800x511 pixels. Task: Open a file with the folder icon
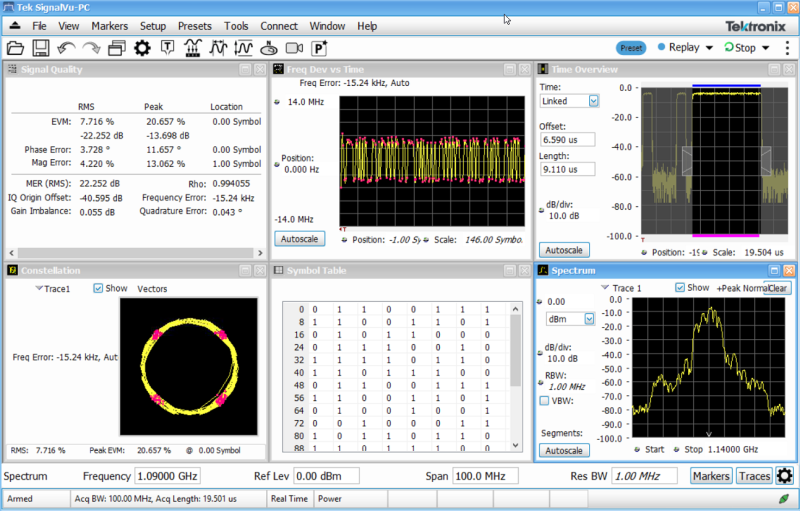15,48
